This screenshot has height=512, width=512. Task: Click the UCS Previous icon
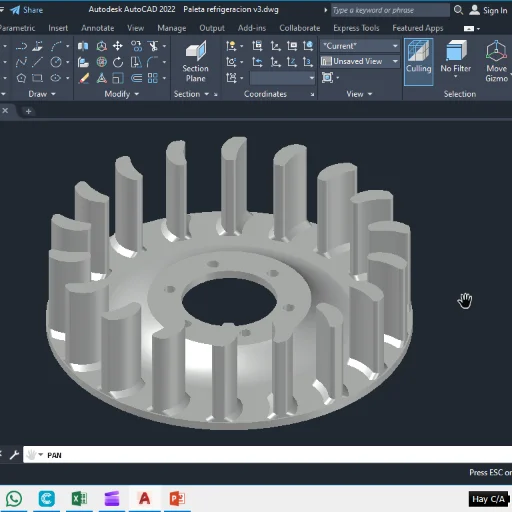tap(257, 62)
